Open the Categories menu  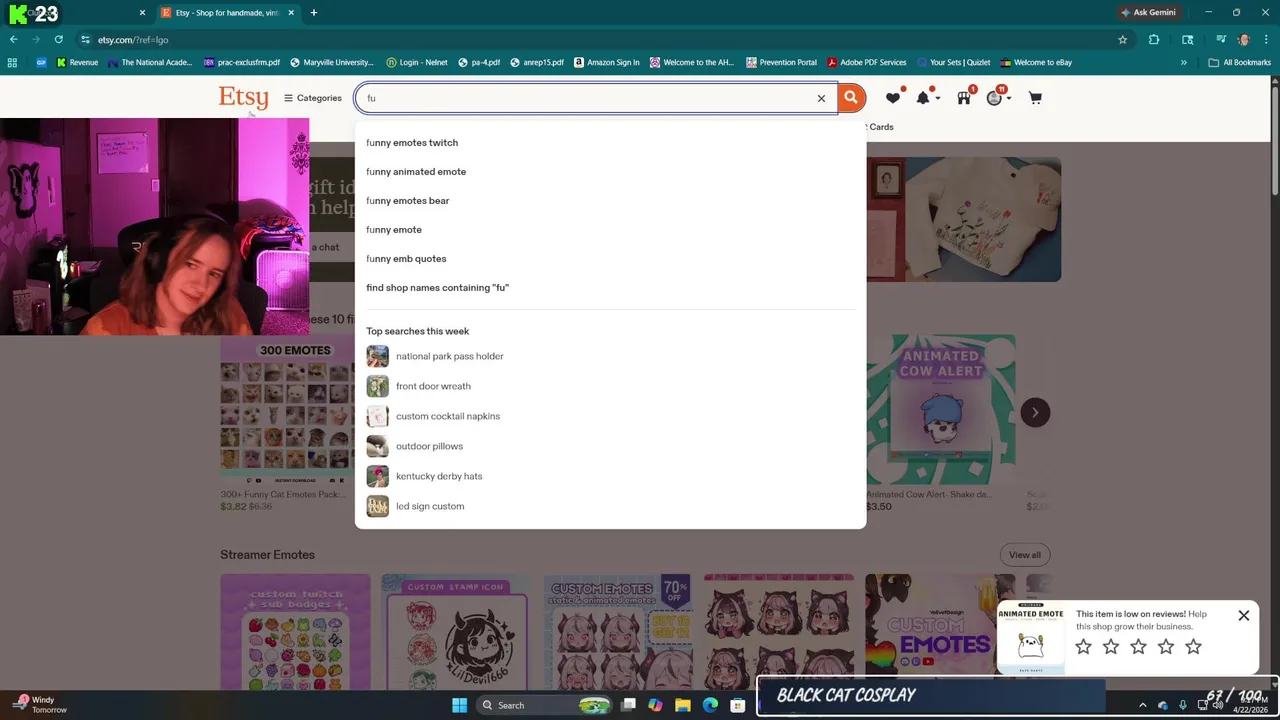312,98
